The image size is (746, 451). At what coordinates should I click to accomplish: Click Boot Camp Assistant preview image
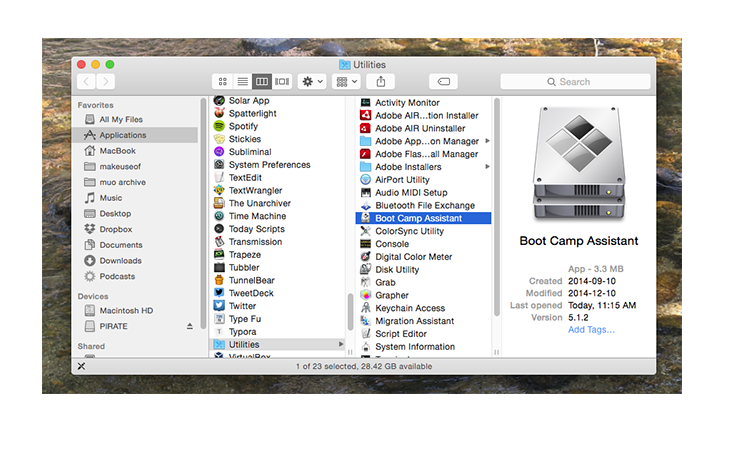[x=579, y=164]
